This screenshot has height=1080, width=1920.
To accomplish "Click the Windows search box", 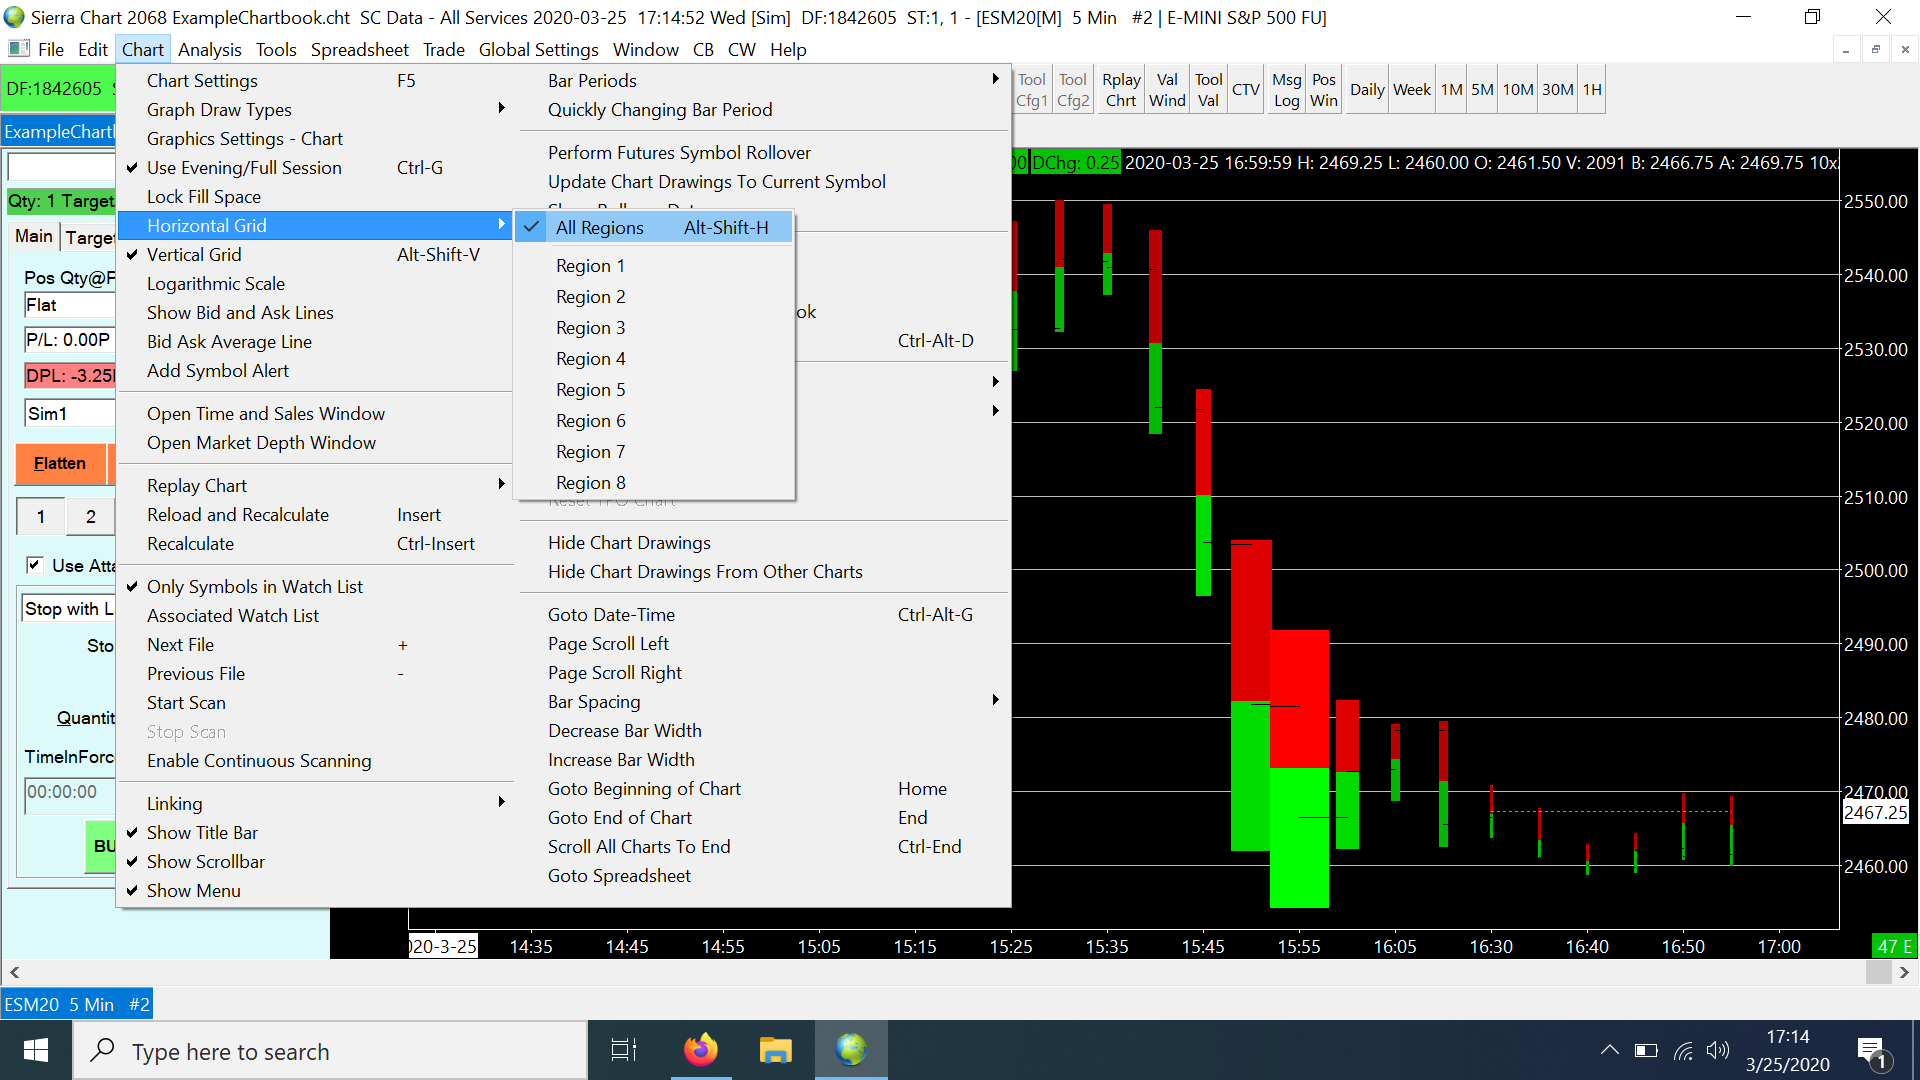I will 330,1051.
